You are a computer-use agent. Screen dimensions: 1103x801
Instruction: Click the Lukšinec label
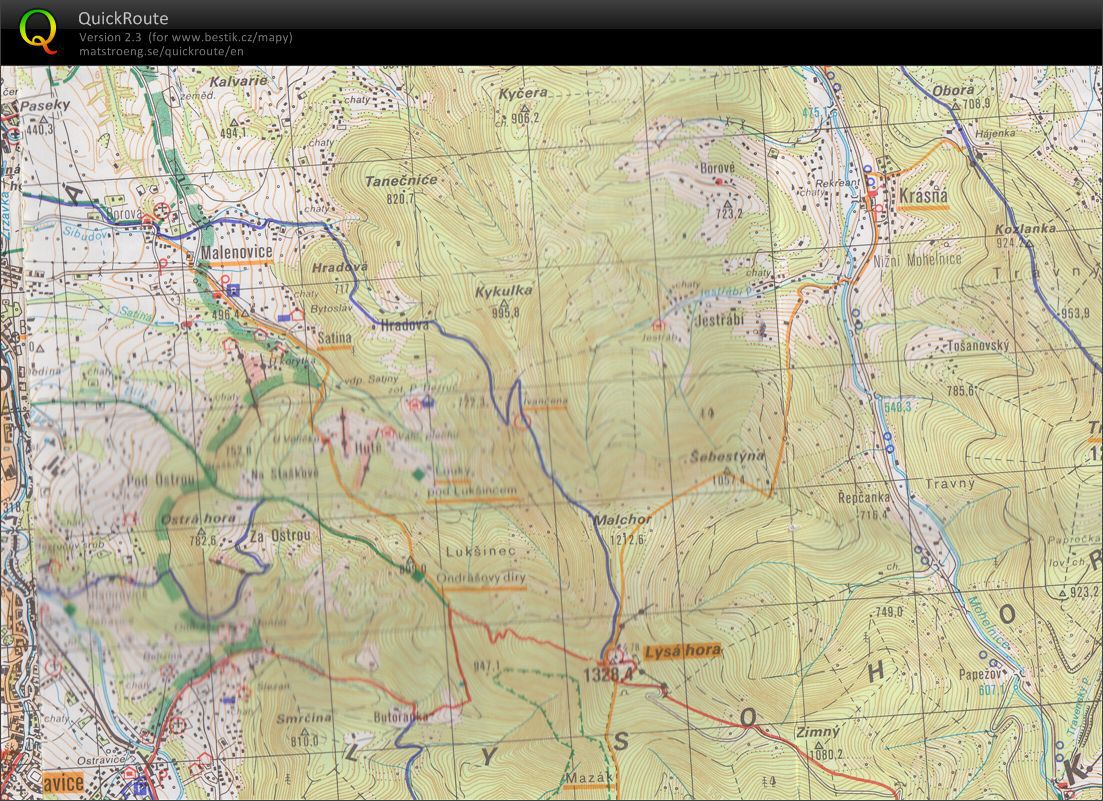(x=481, y=551)
